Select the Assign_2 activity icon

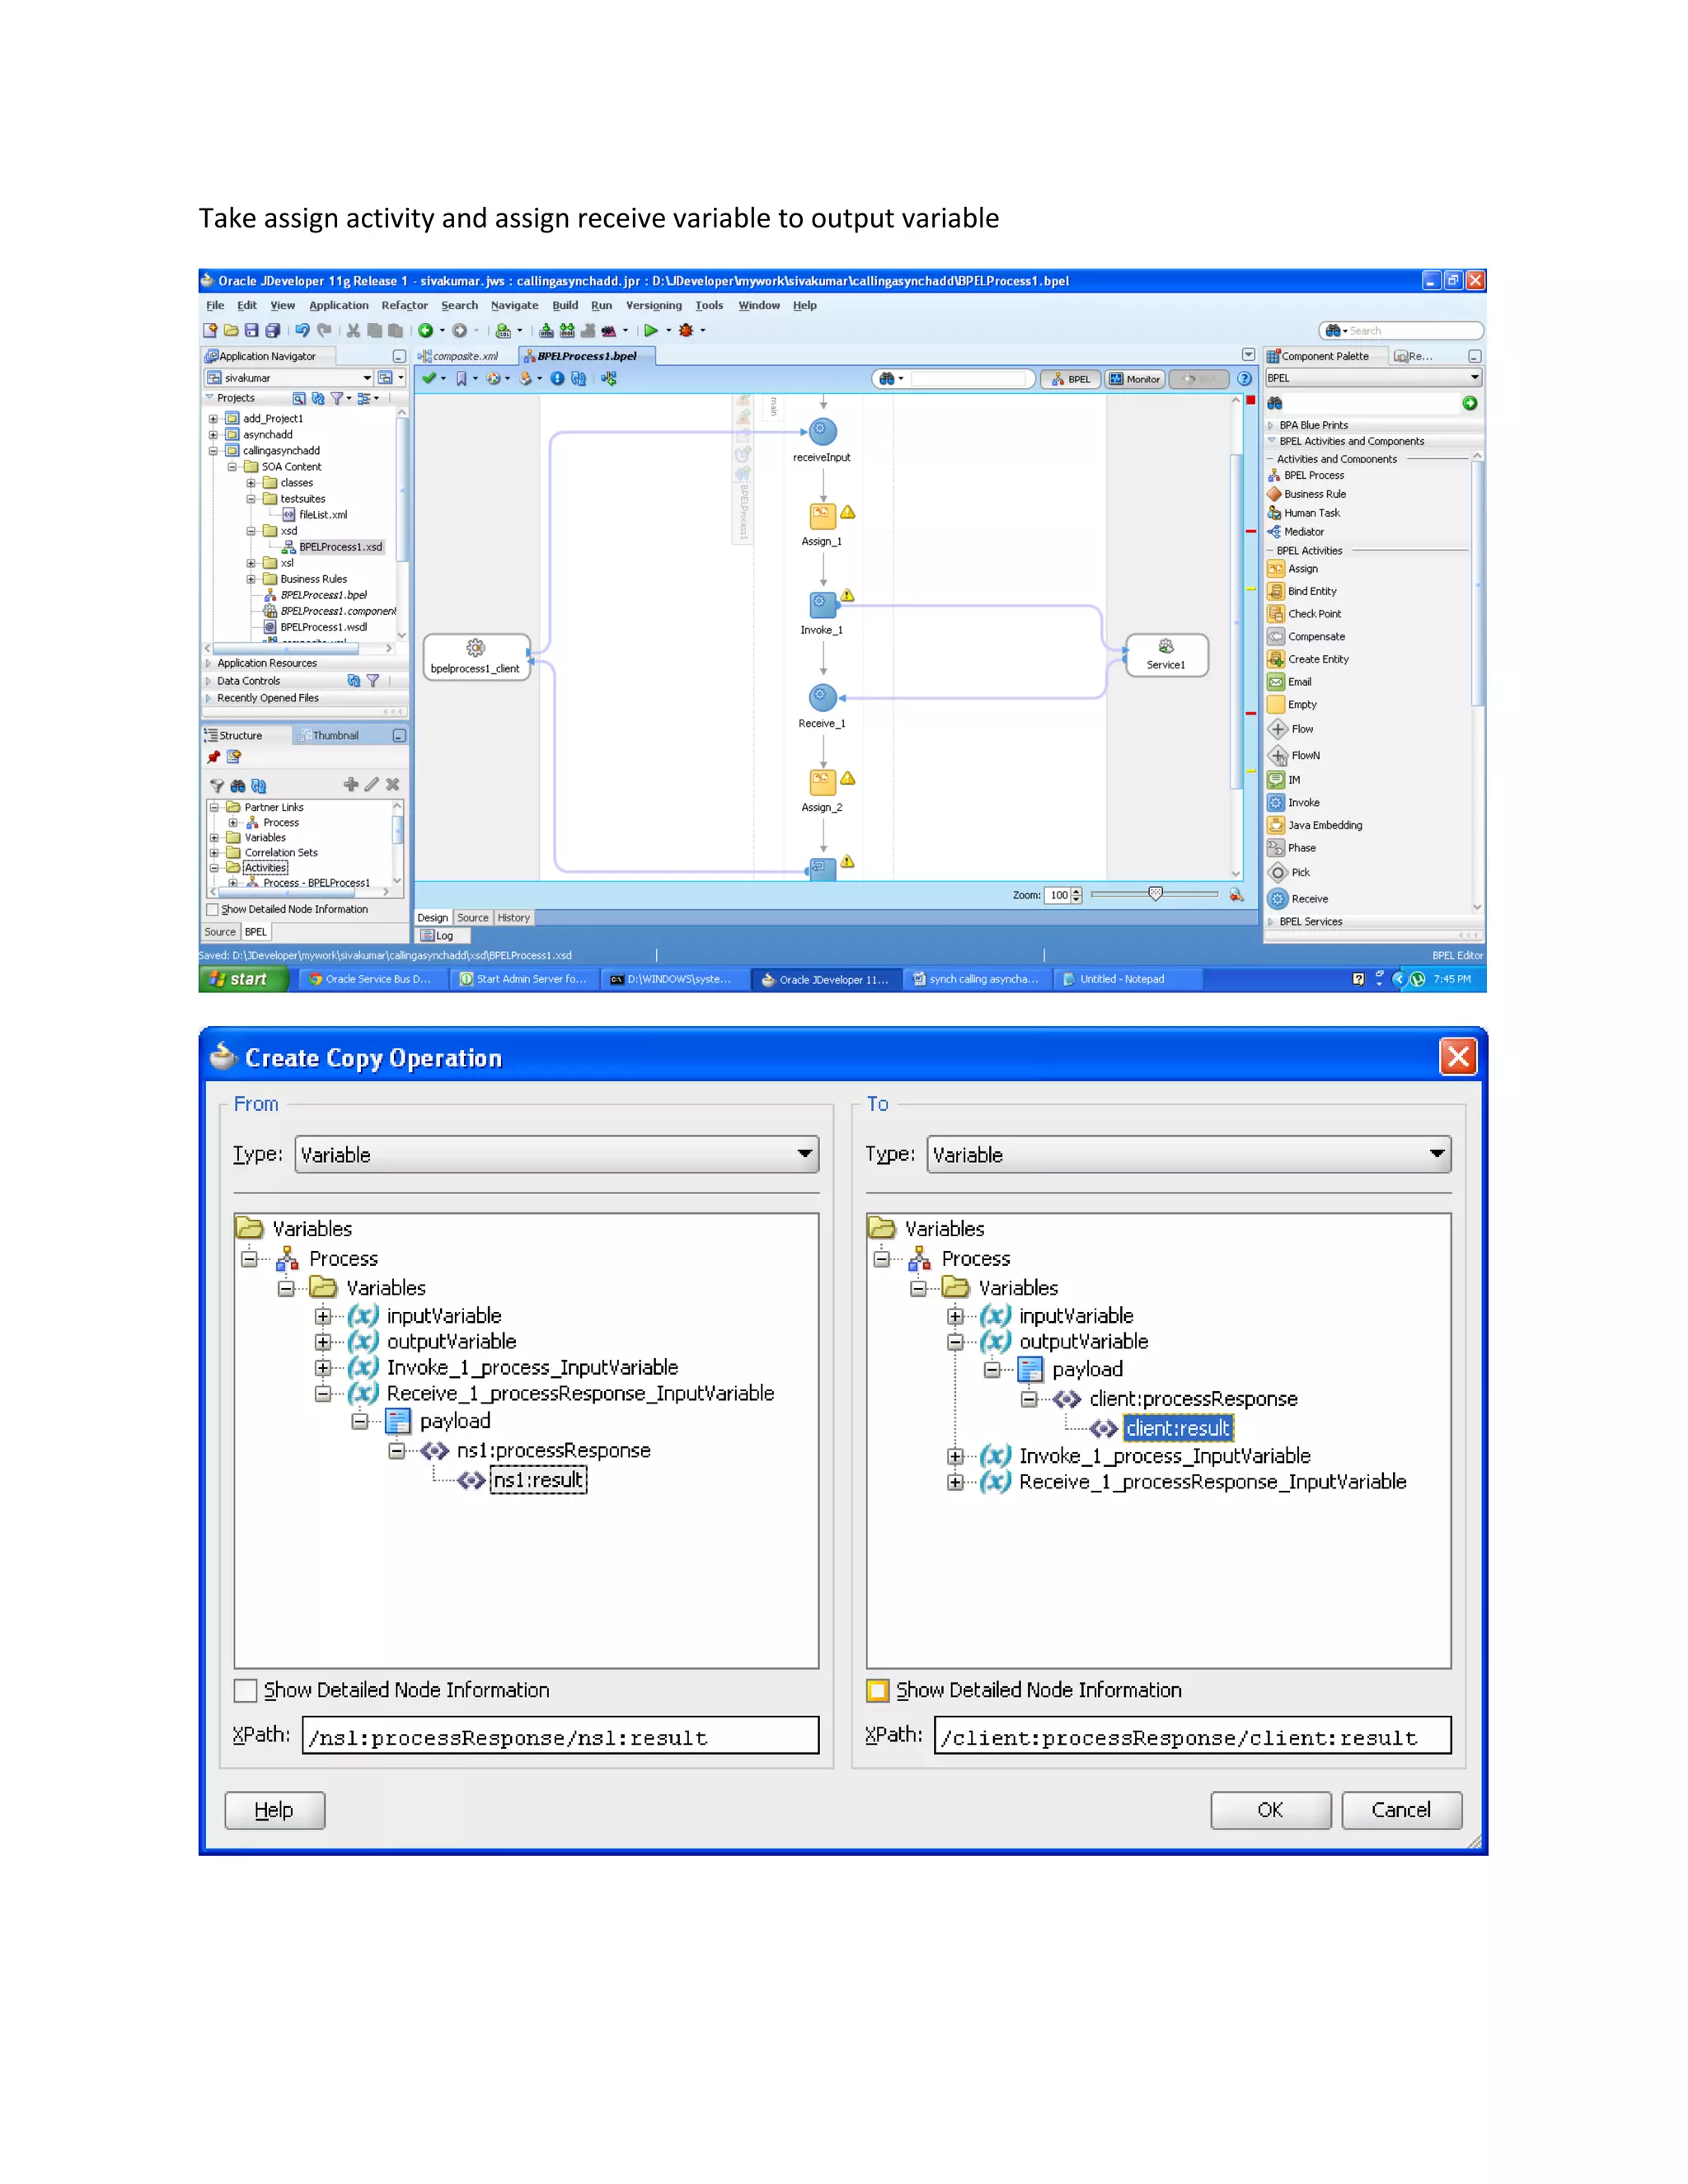click(x=822, y=782)
